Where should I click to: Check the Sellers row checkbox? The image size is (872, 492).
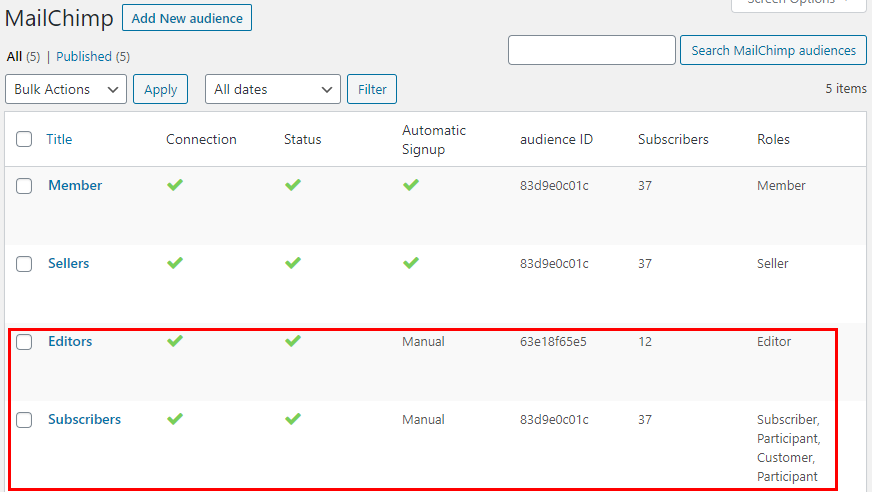point(24,264)
